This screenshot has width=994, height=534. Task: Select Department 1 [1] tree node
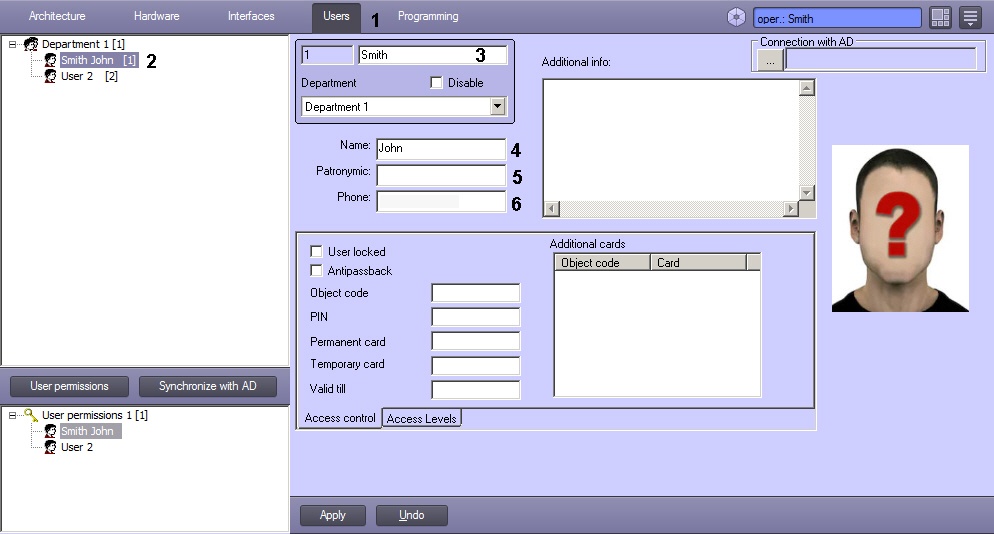(x=83, y=44)
